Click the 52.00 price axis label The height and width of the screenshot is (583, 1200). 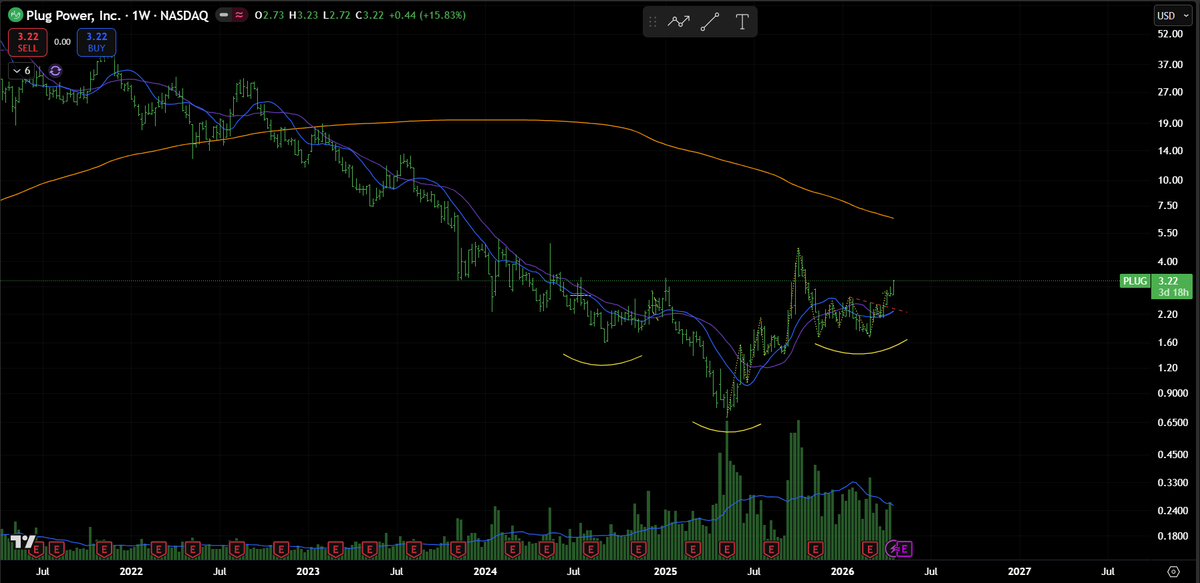(x=1169, y=35)
